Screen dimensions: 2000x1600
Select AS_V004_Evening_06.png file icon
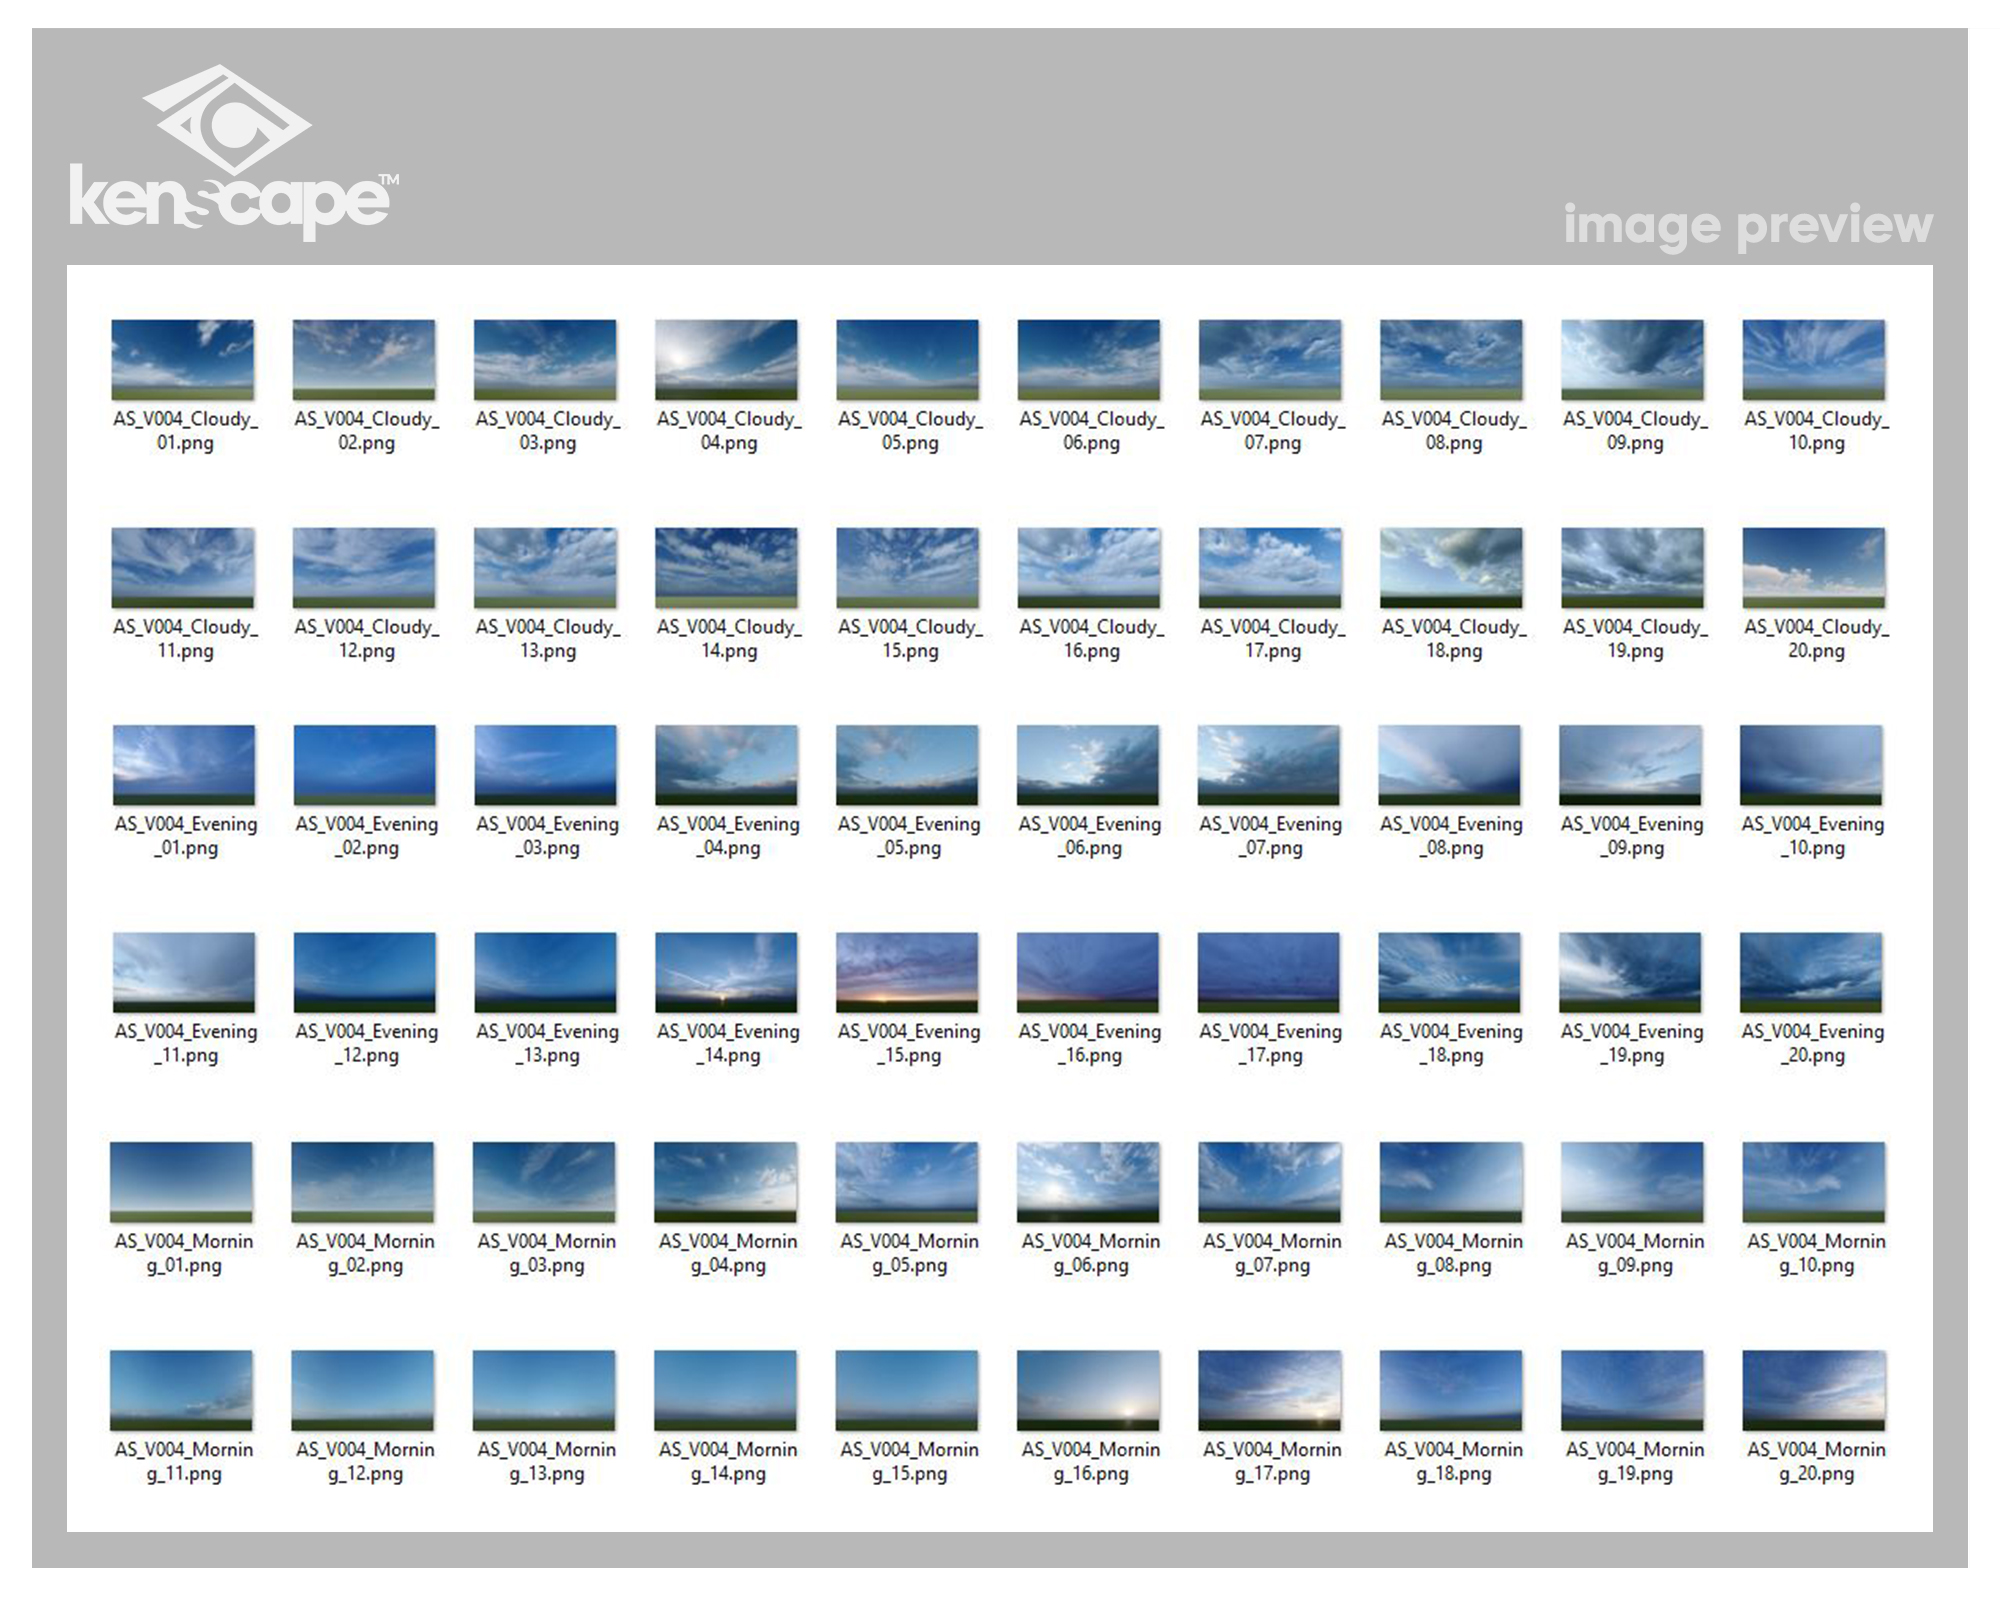[x=1088, y=765]
